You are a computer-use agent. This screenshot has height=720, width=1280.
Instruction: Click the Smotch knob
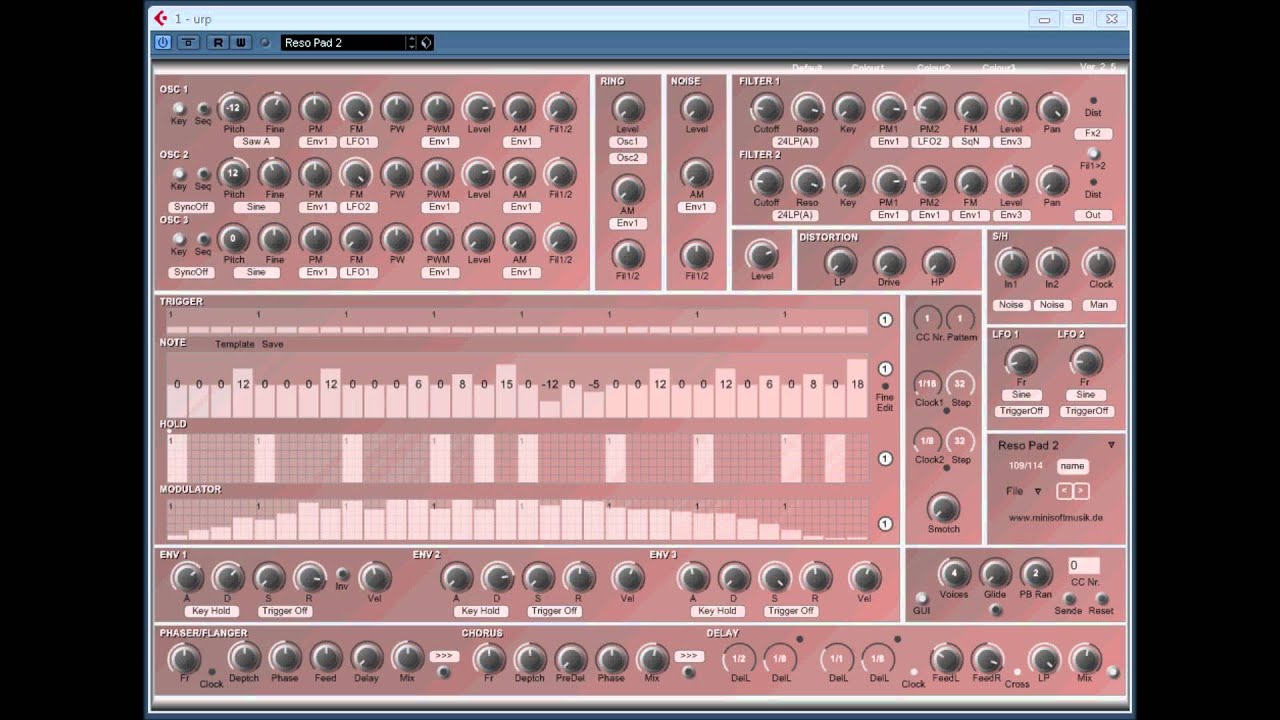click(x=943, y=508)
